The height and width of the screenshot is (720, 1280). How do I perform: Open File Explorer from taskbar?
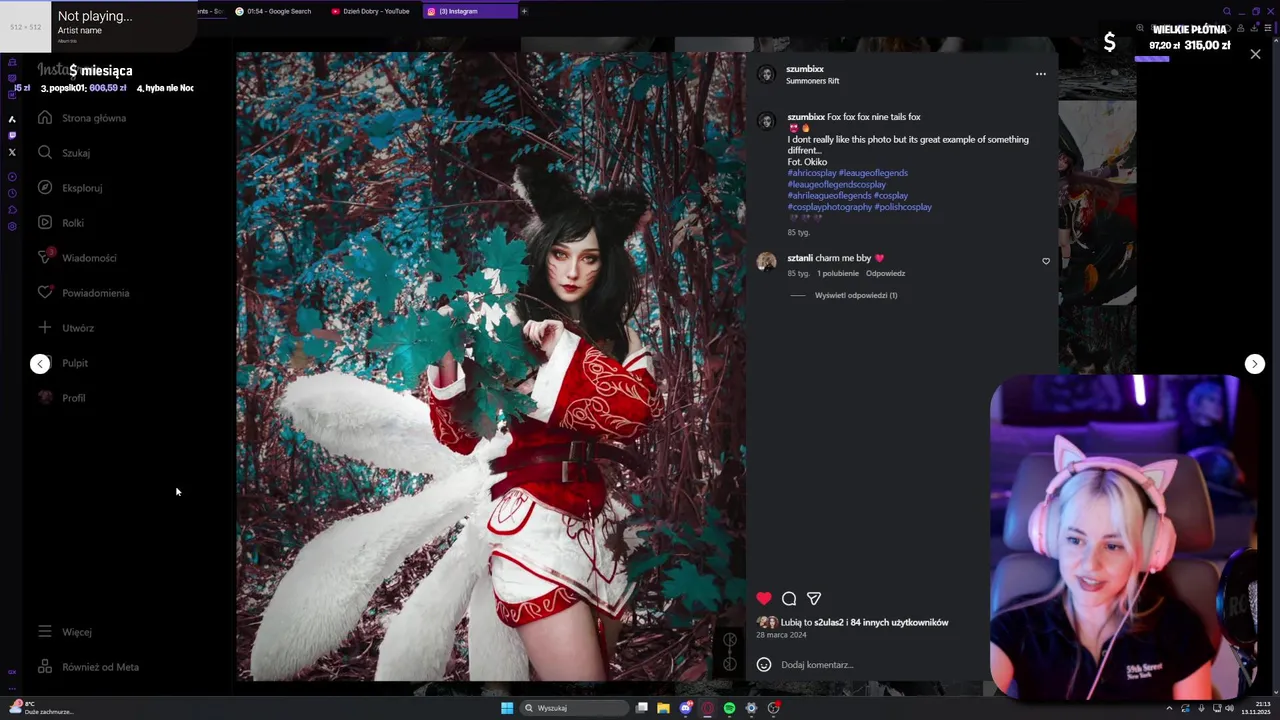point(663,708)
